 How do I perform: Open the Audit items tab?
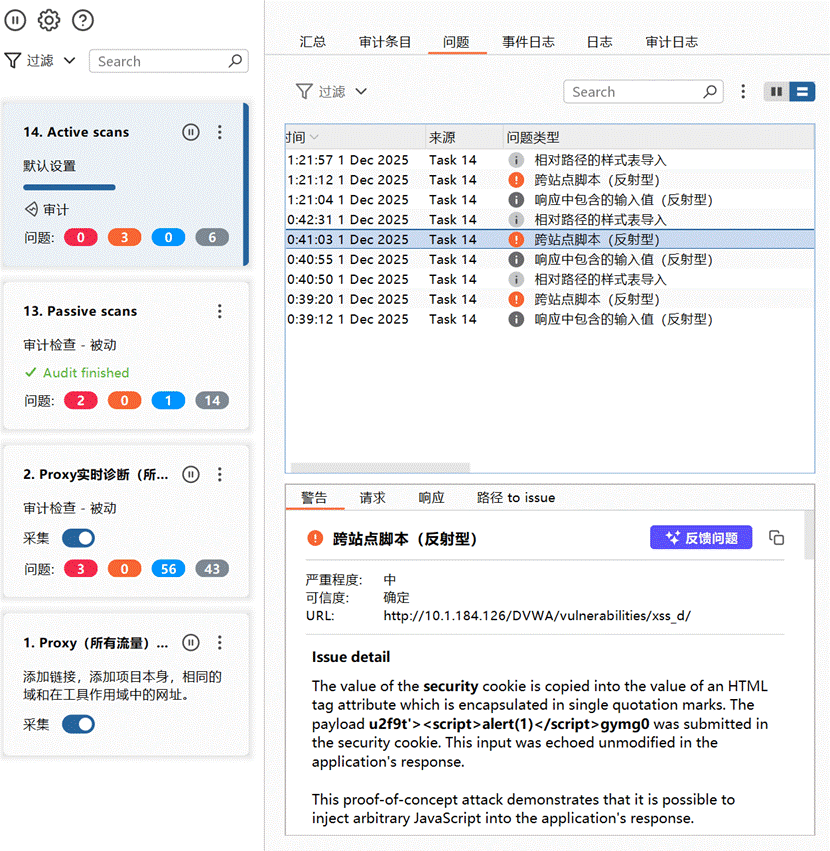pyautogui.click(x=385, y=42)
